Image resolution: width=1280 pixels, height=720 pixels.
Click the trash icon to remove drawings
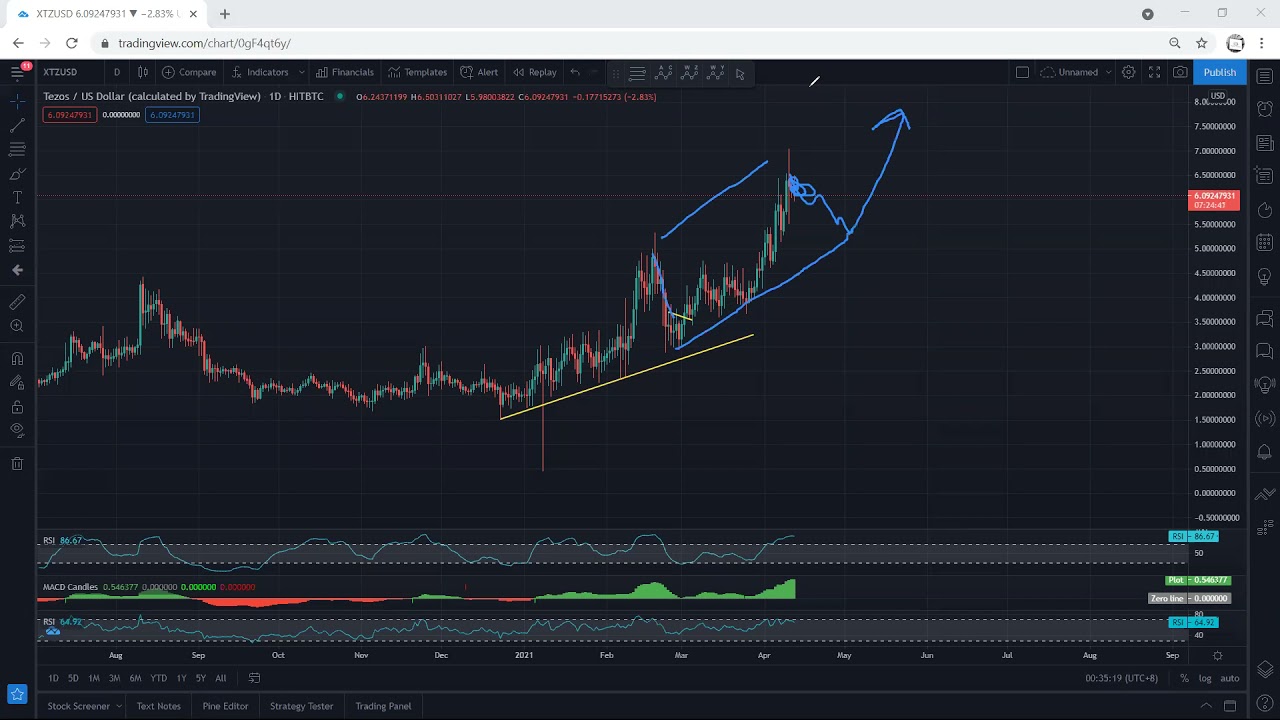[17, 464]
